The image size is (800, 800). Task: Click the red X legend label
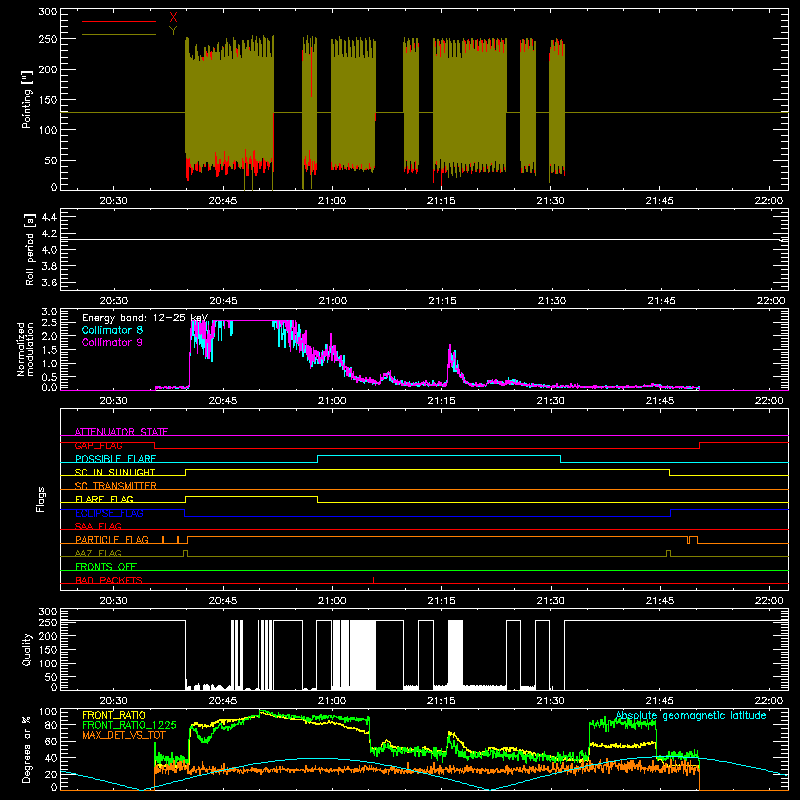173,18
